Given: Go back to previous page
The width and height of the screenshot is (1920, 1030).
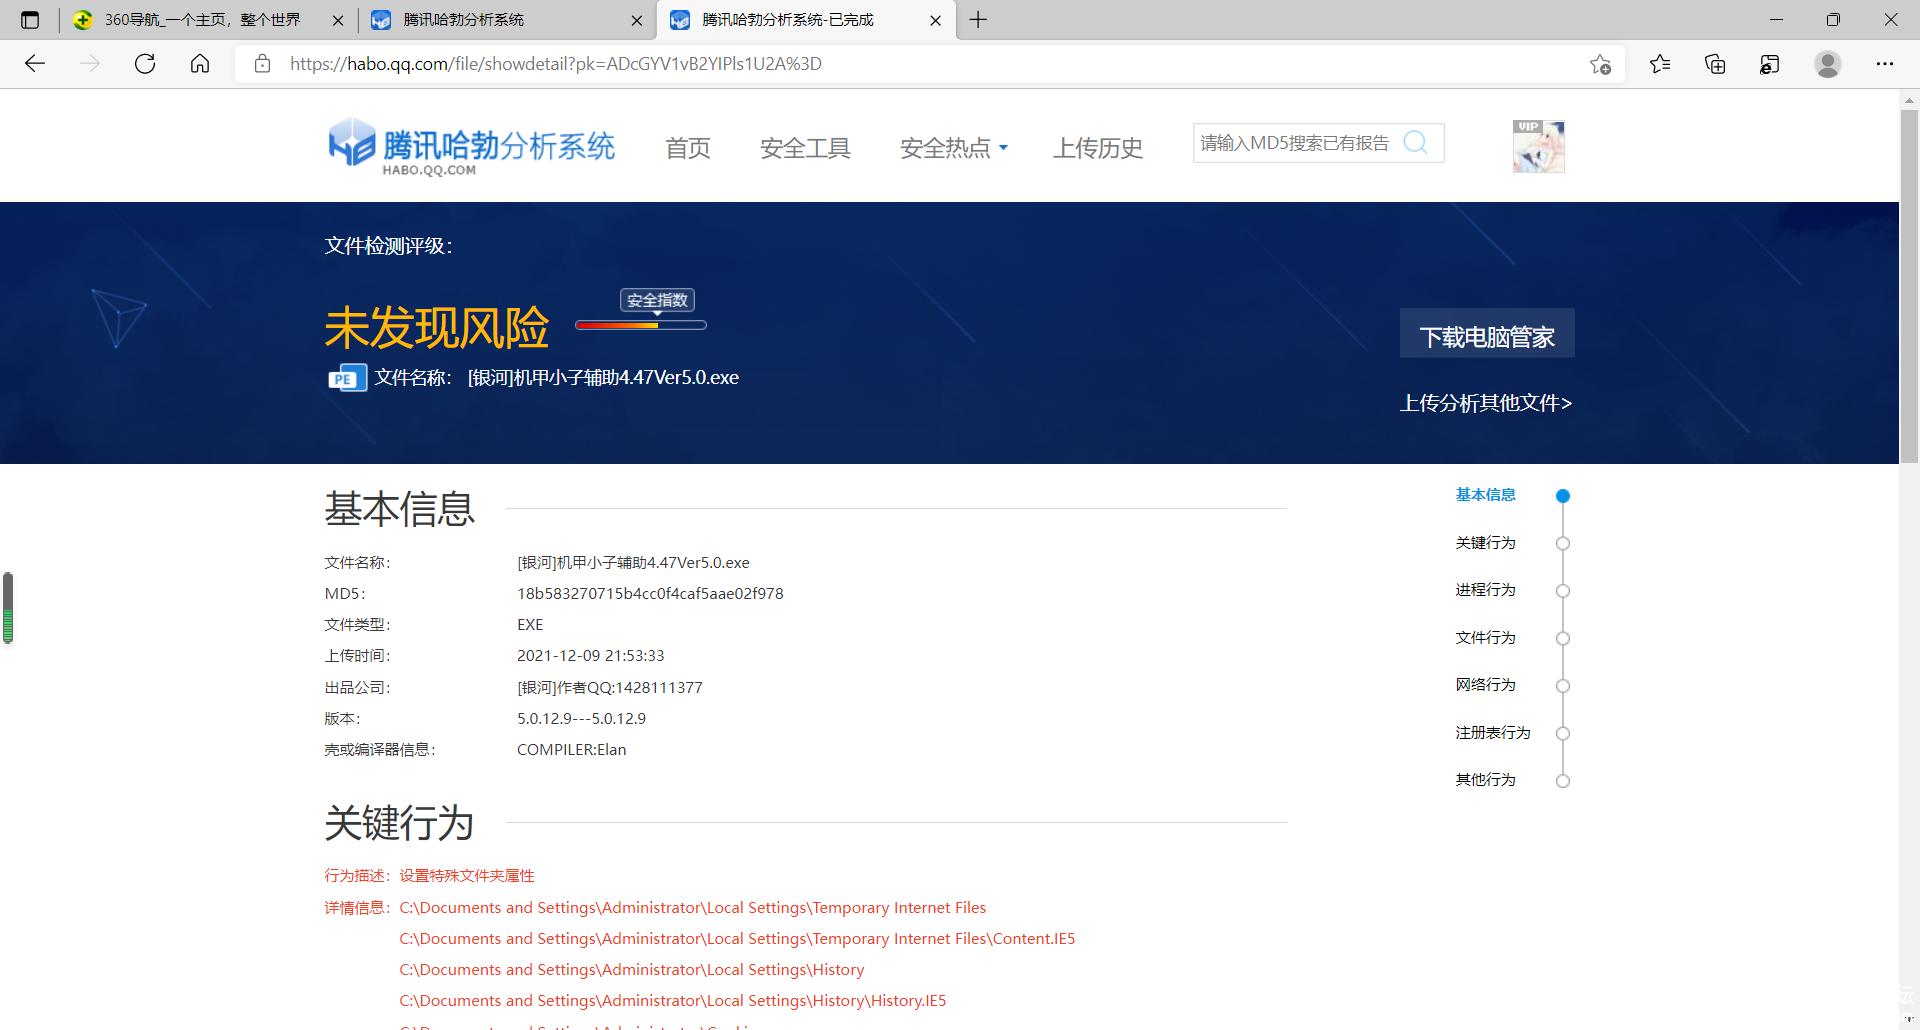Looking at the screenshot, I should coord(35,64).
